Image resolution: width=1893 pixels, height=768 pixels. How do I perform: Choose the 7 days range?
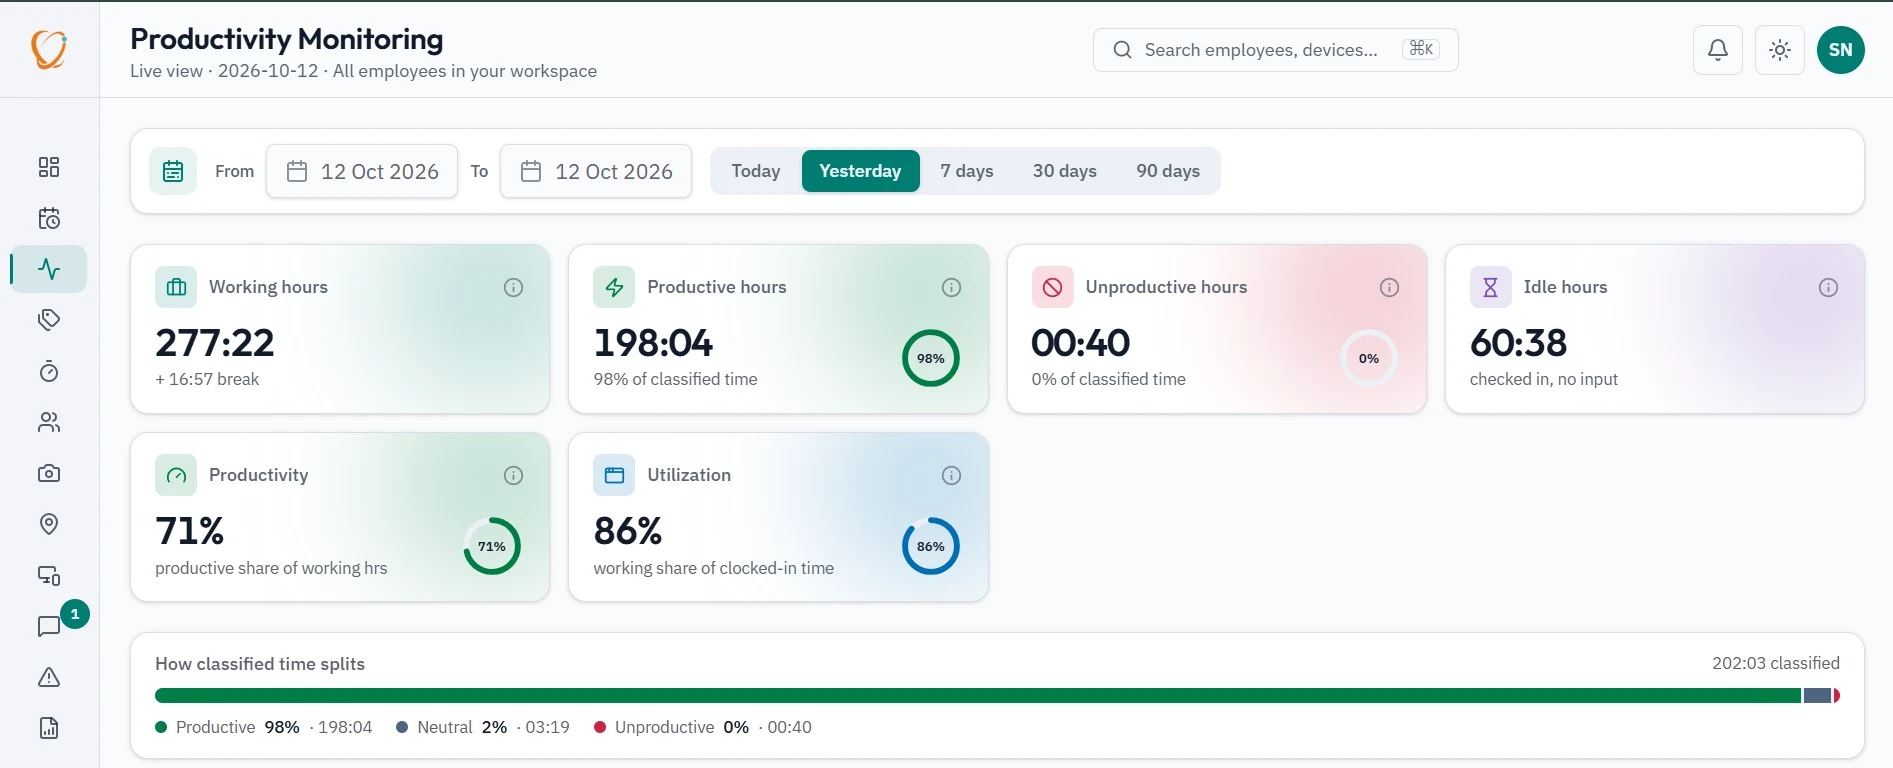[x=967, y=171]
